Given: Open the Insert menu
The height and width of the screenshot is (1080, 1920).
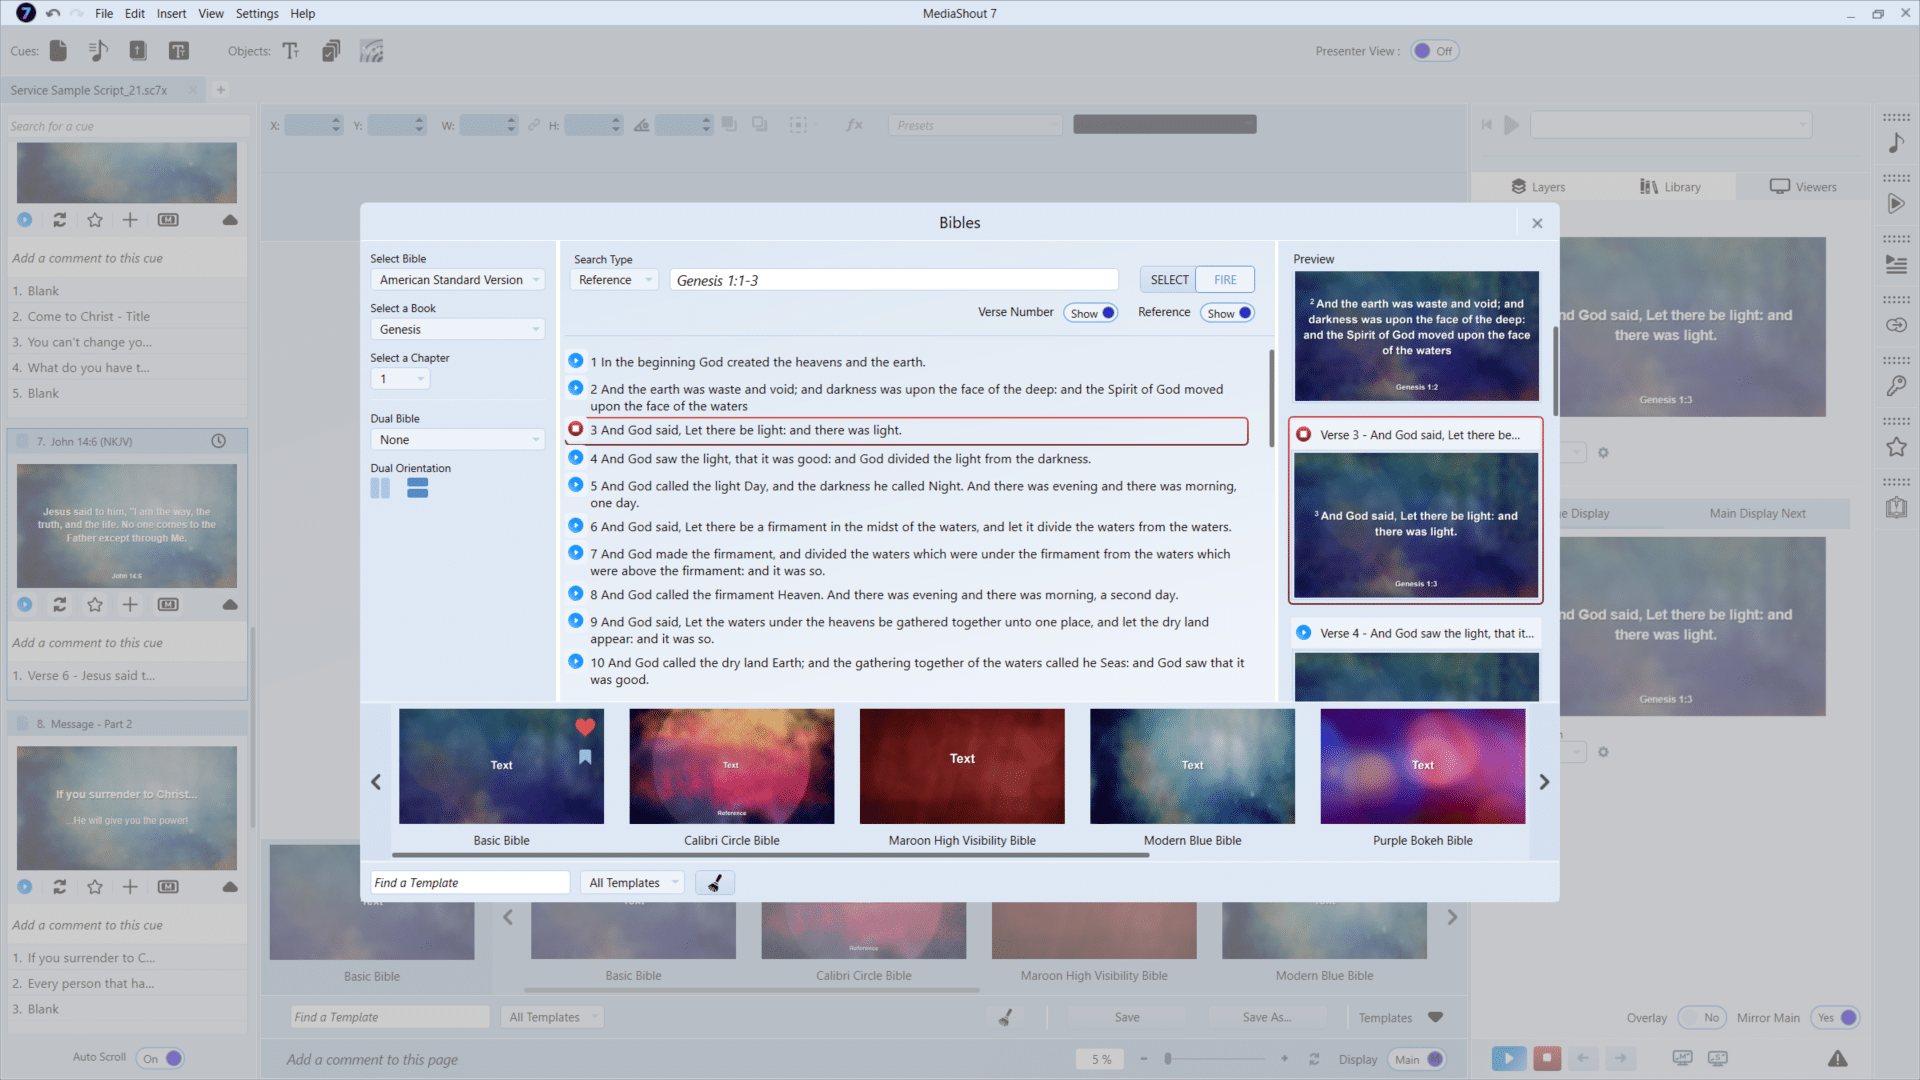Looking at the screenshot, I should click(171, 13).
